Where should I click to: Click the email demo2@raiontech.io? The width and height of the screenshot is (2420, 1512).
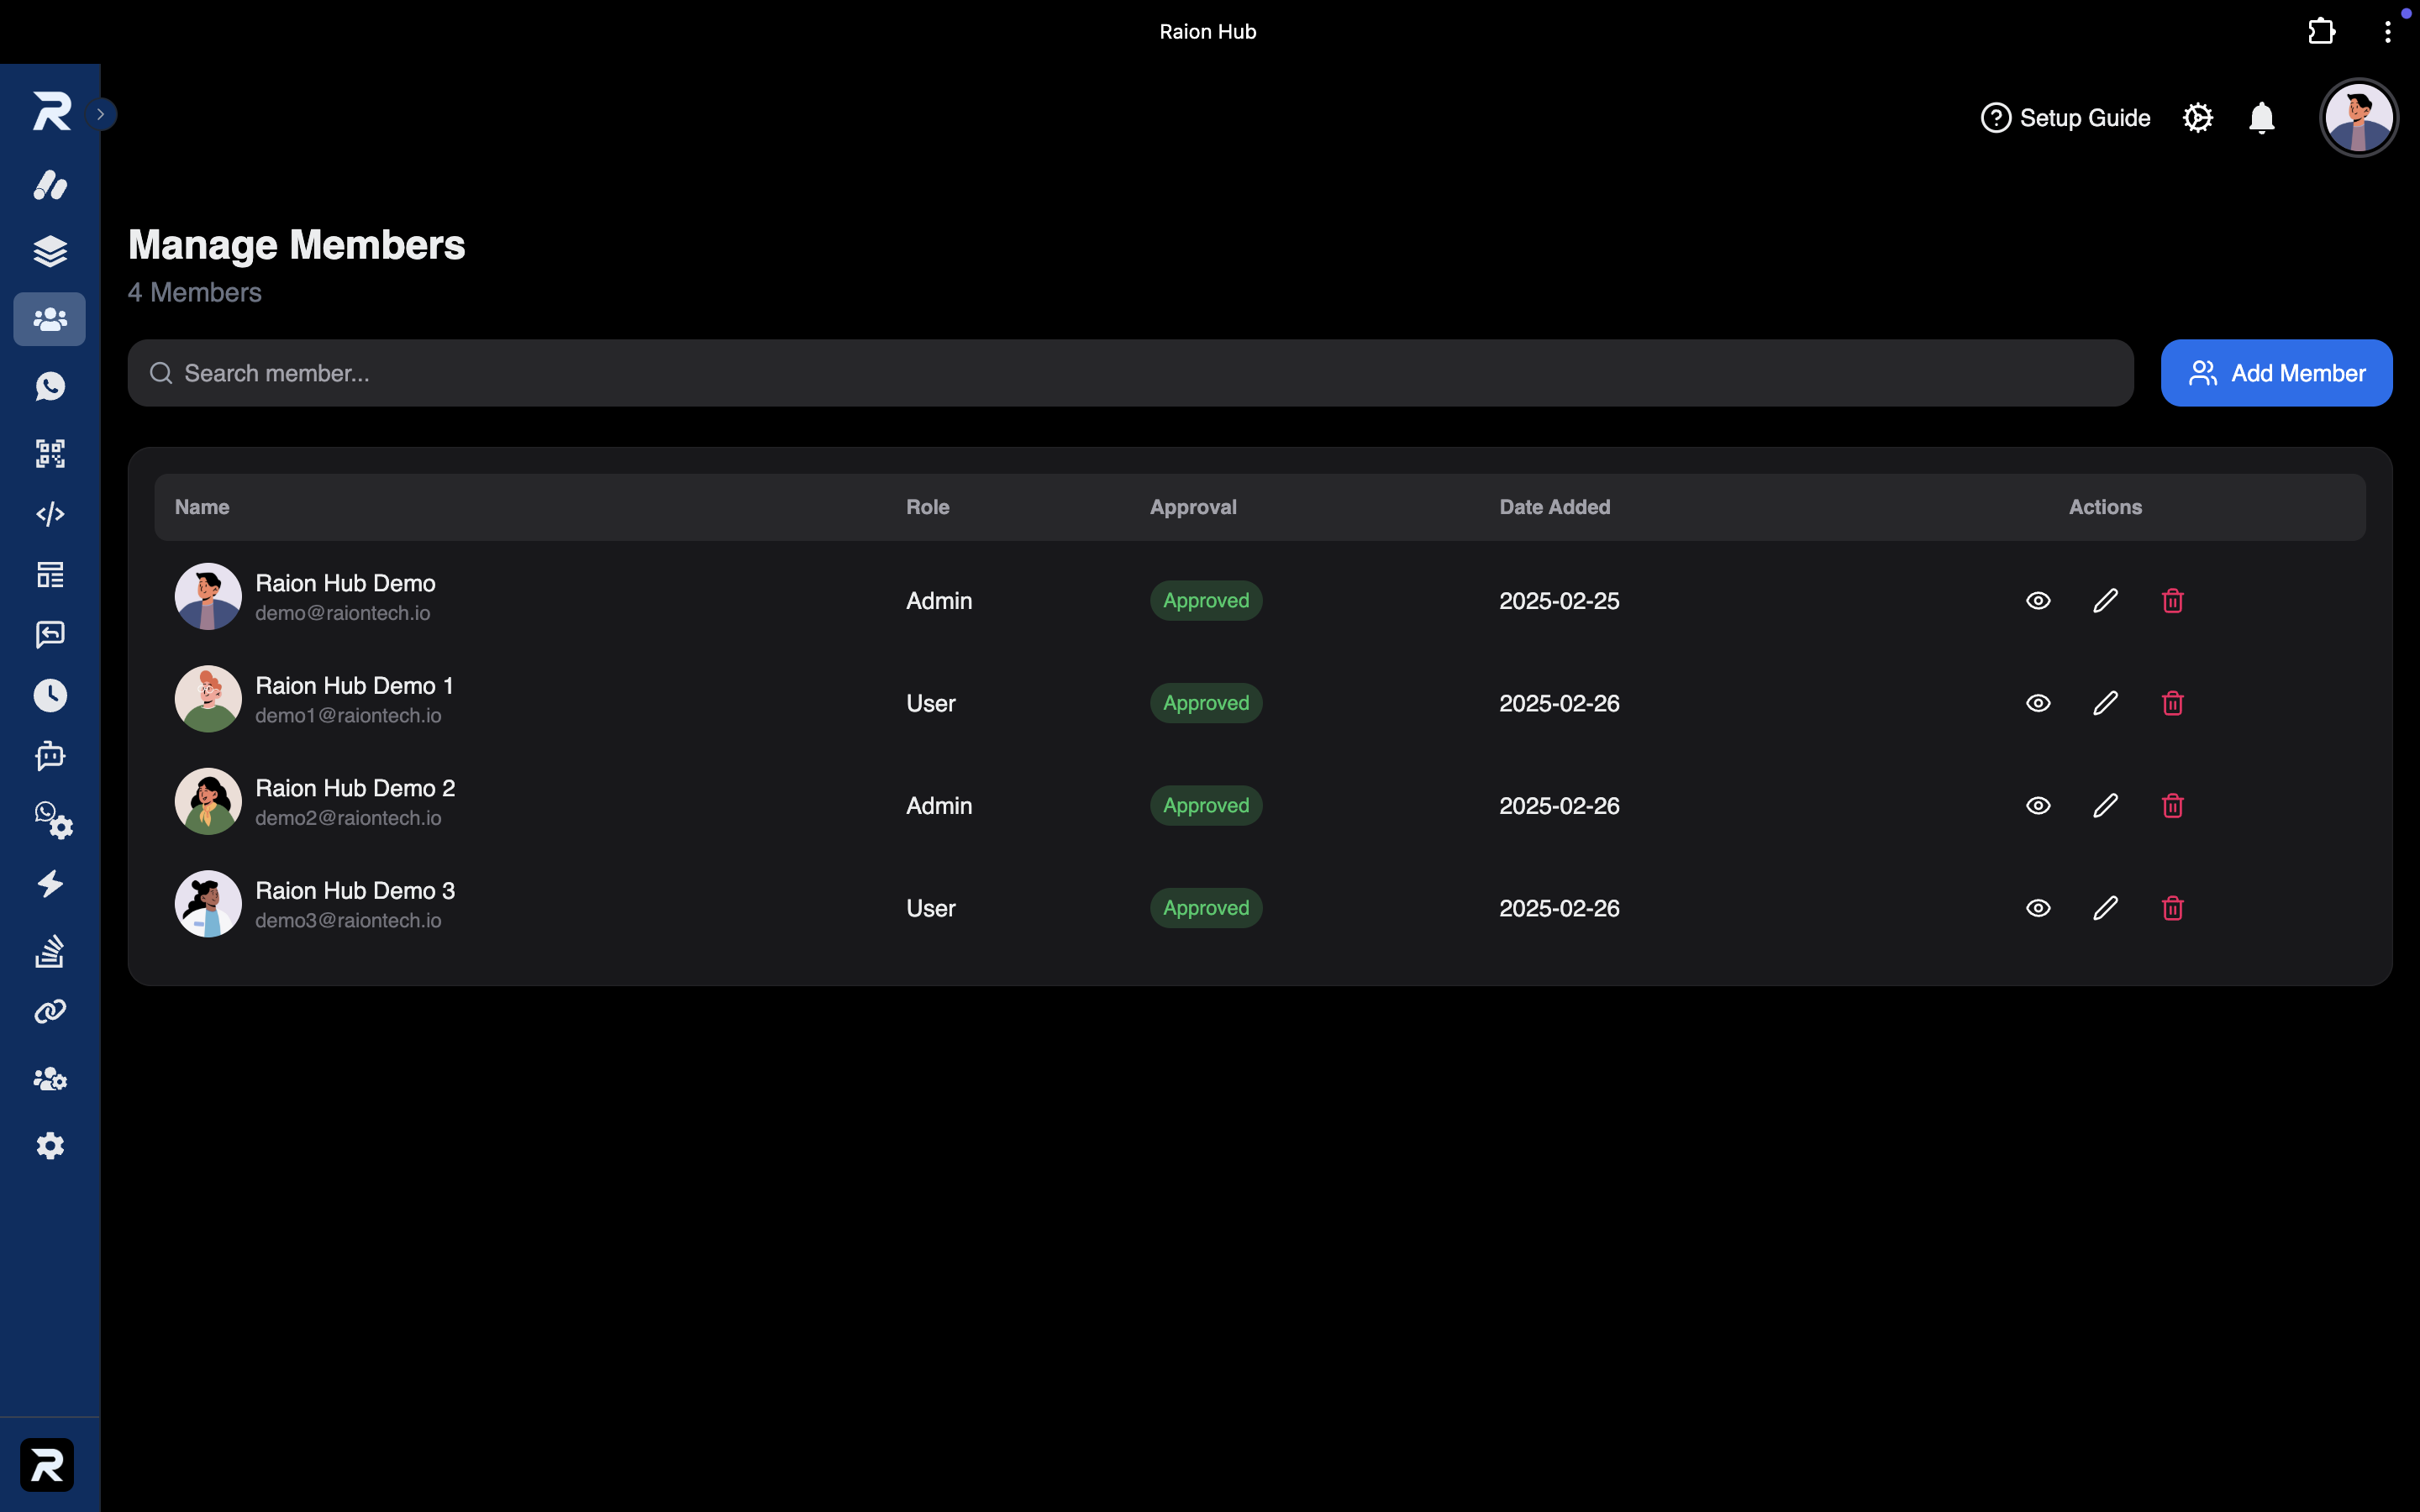tap(348, 818)
